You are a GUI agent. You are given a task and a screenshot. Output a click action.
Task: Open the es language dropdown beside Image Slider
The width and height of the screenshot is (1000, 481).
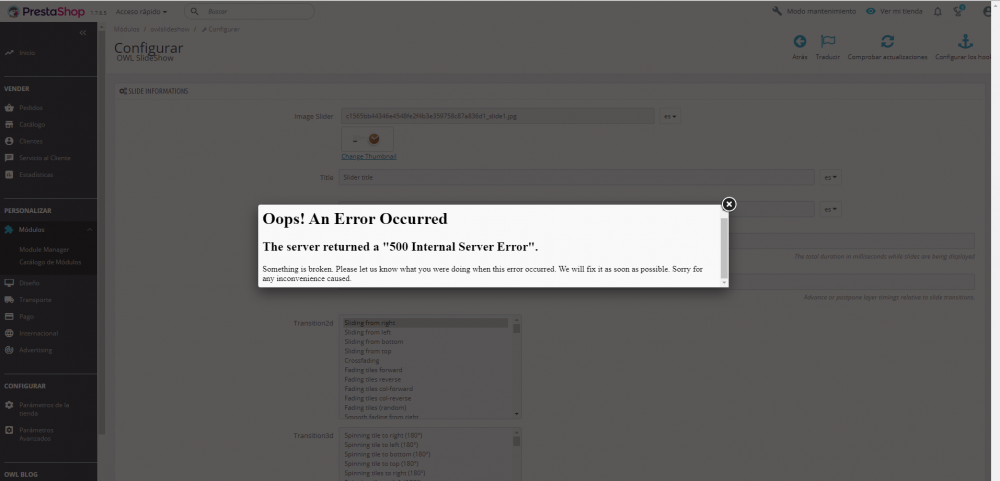tap(670, 117)
